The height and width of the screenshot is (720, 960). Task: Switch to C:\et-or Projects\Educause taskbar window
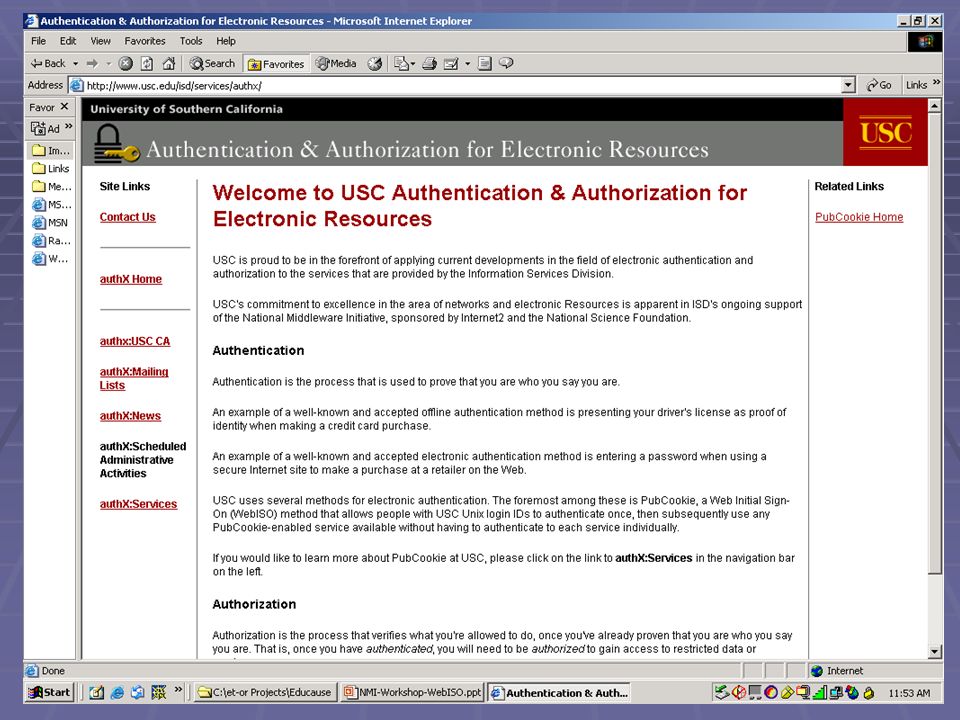(x=265, y=692)
